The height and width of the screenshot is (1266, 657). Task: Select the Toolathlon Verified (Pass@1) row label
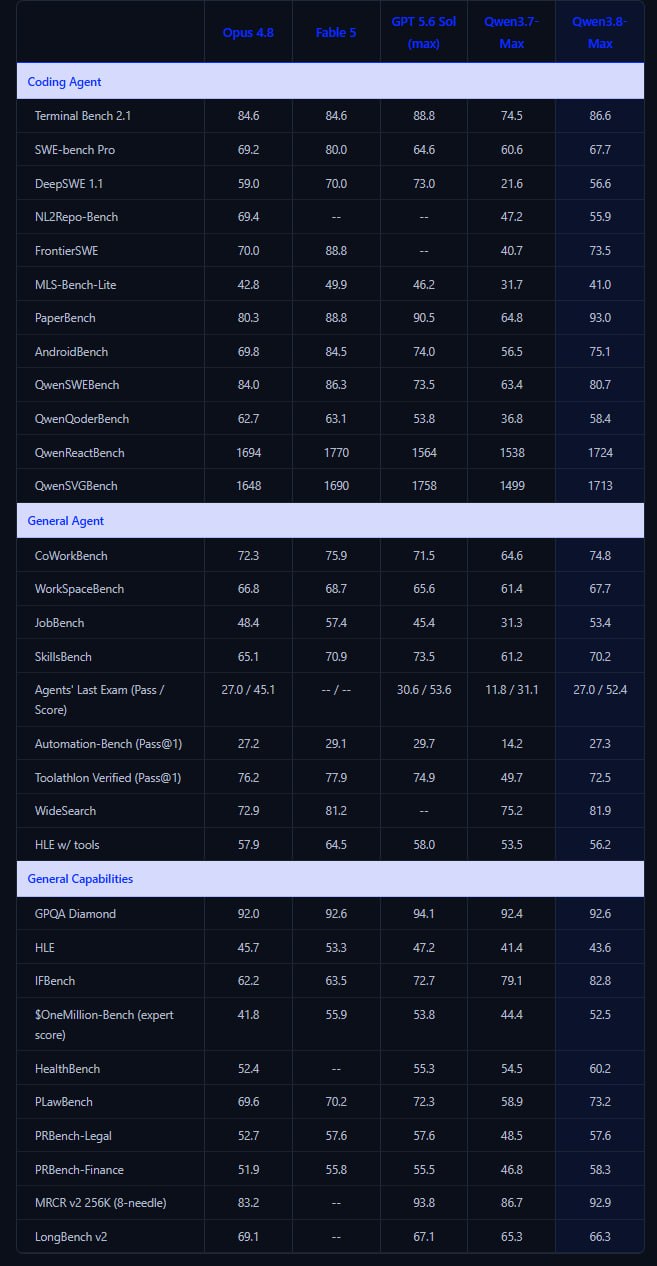(108, 777)
